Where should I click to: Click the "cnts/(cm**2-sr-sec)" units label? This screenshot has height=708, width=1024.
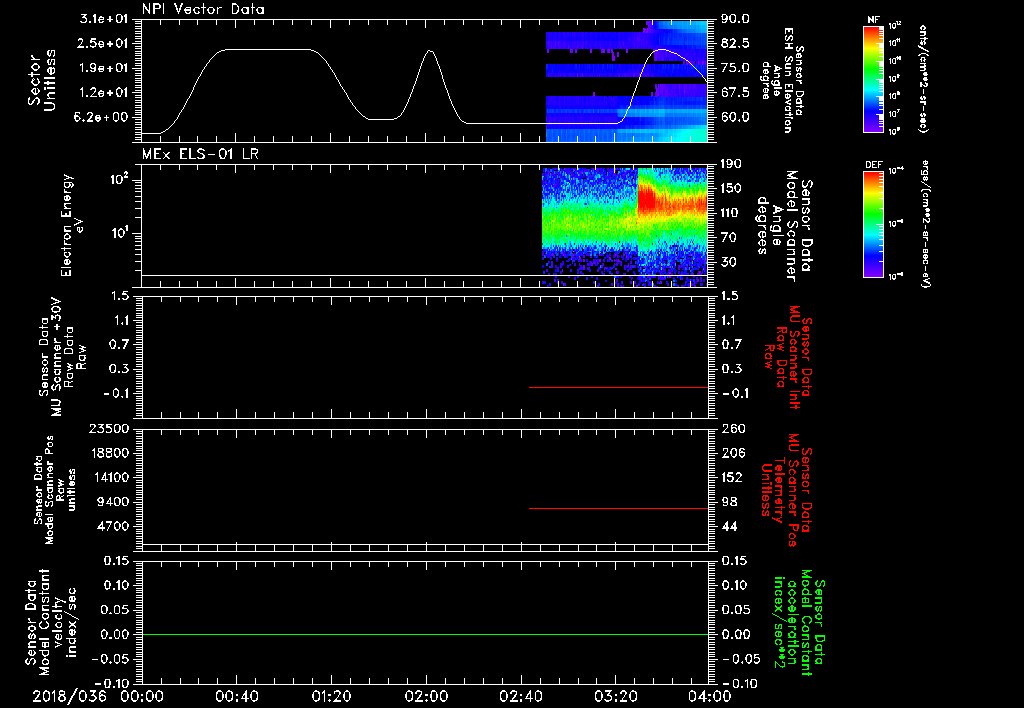pos(923,78)
